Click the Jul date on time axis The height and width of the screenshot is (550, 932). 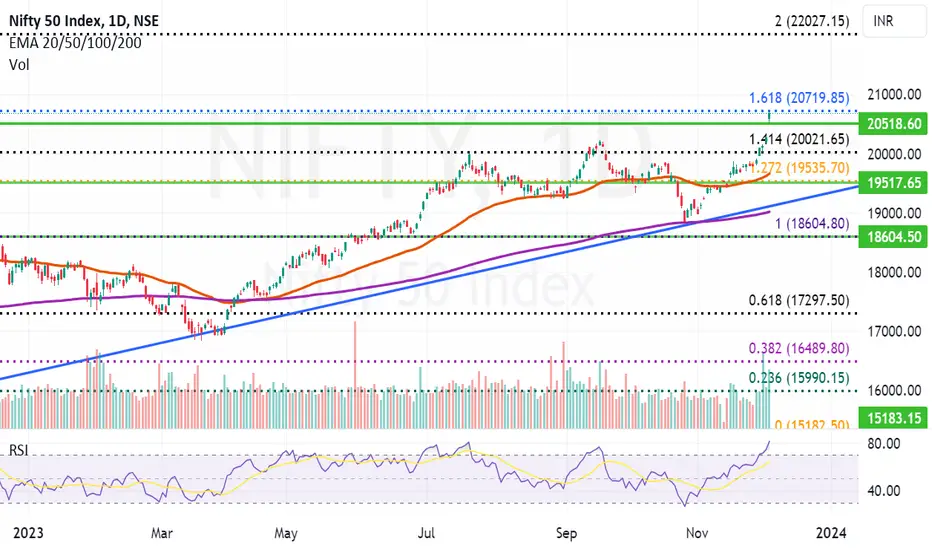click(426, 533)
